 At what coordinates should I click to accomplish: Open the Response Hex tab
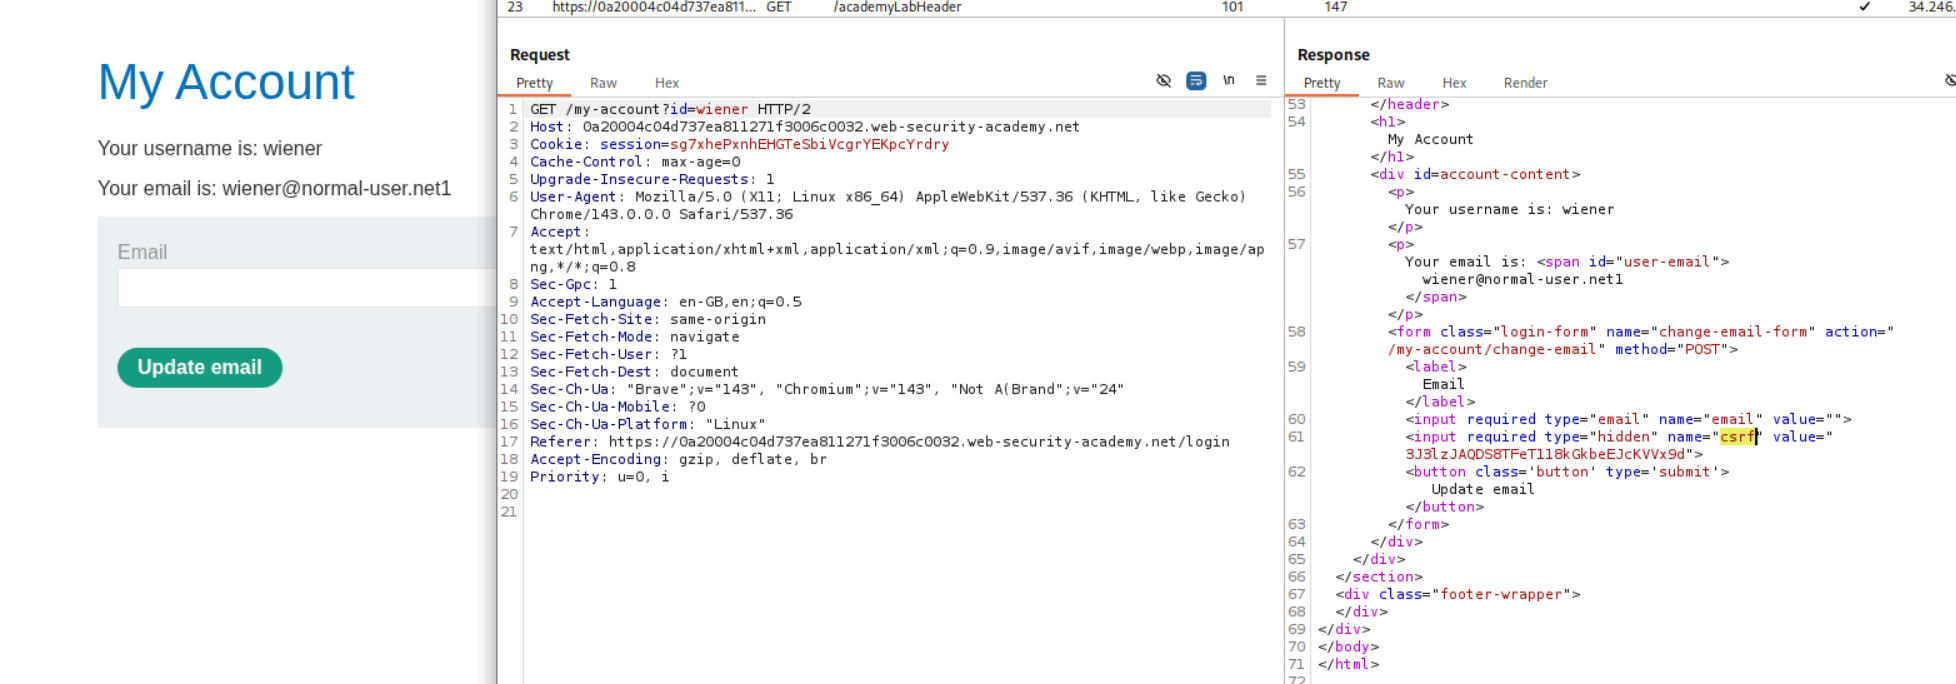[1454, 83]
